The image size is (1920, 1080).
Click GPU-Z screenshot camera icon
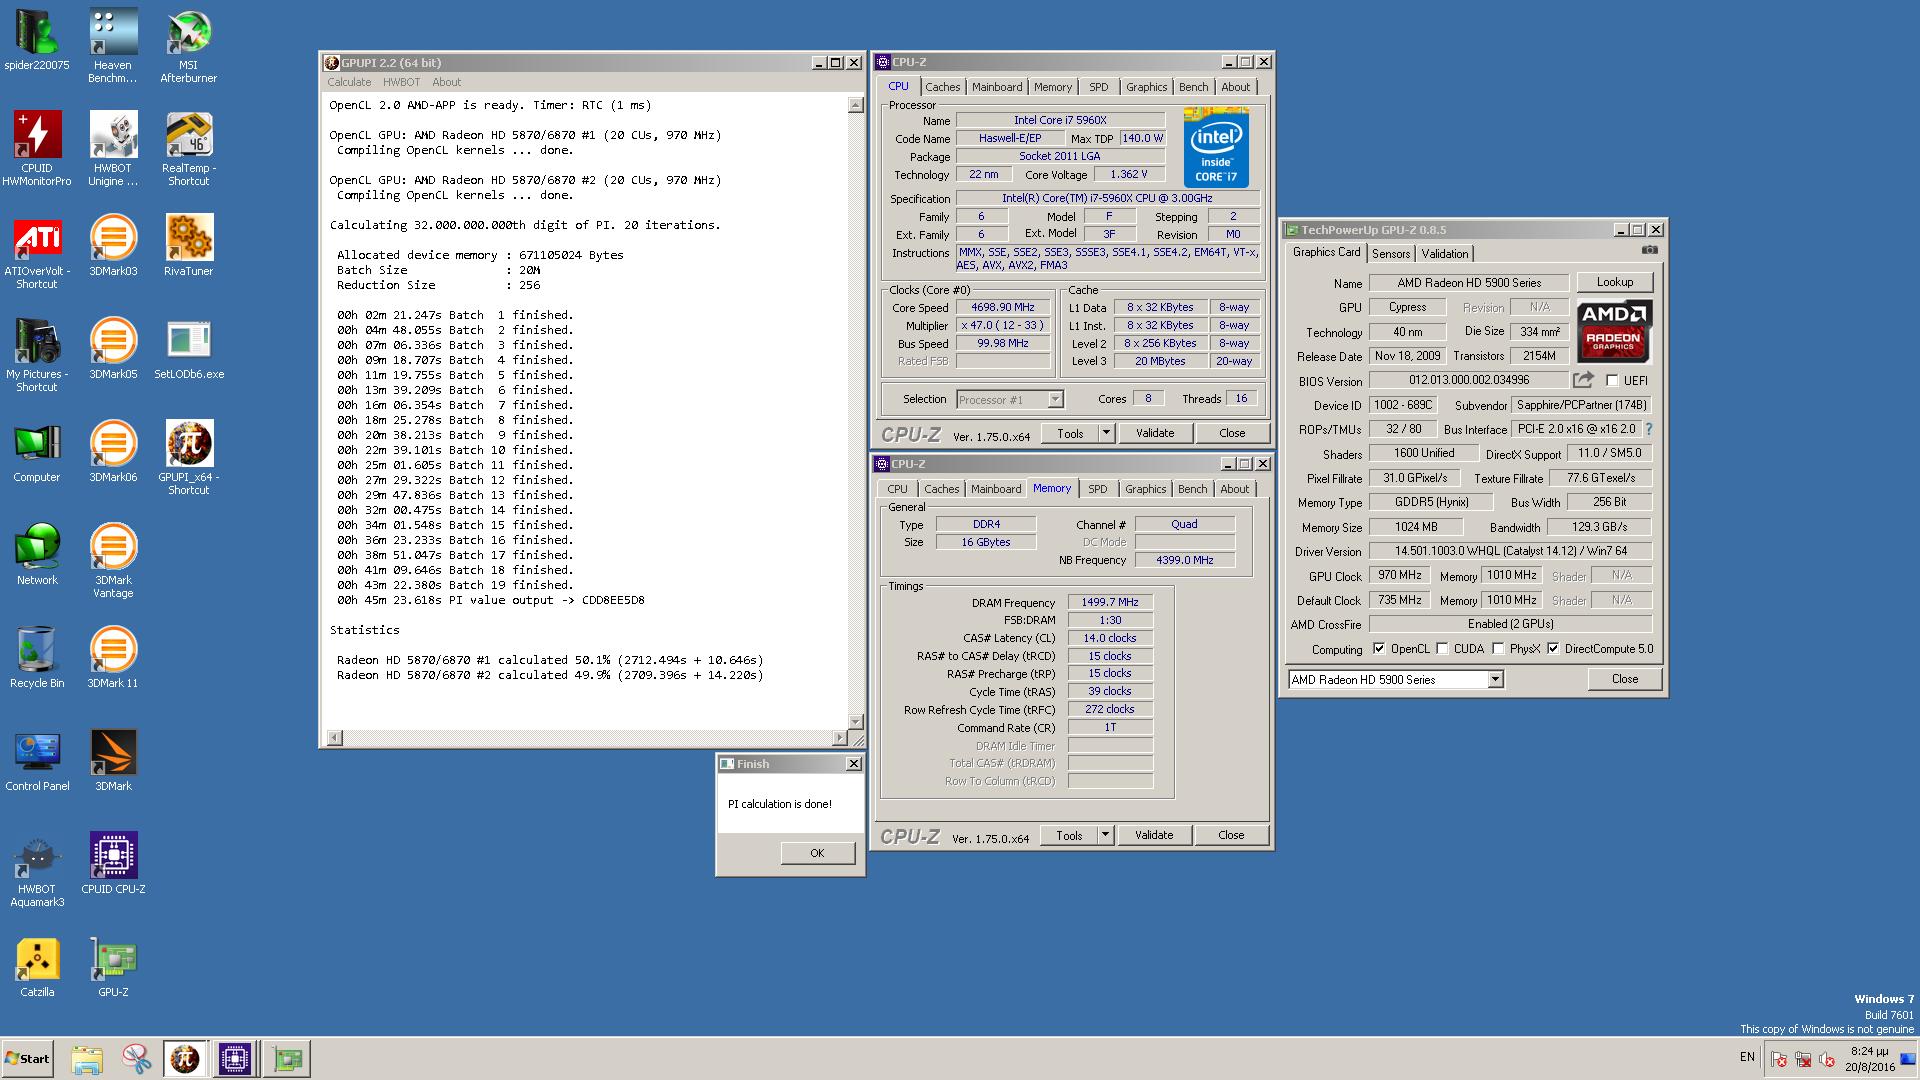(1650, 250)
